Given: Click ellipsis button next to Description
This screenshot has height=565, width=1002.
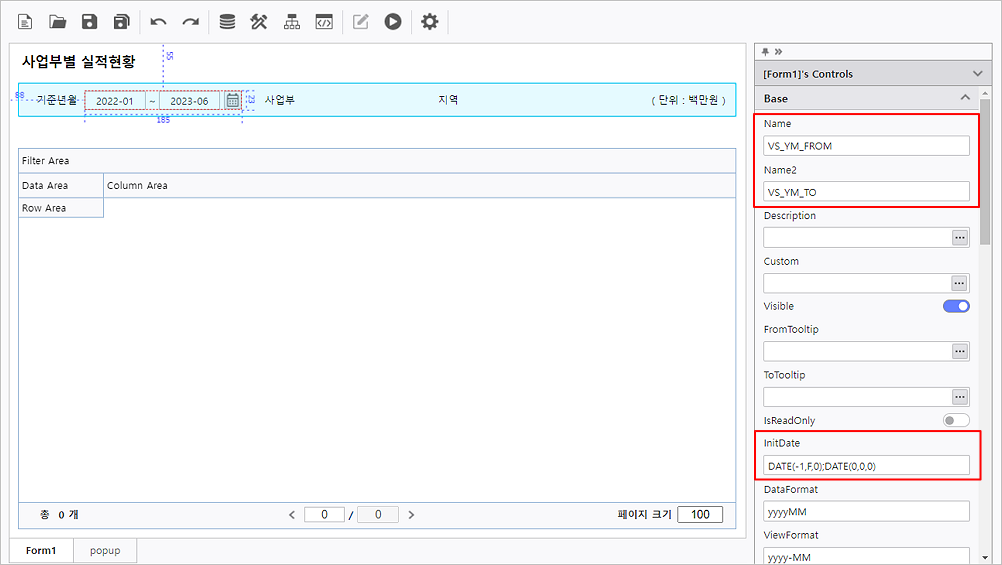Looking at the screenshot, I should click(960, 238).
